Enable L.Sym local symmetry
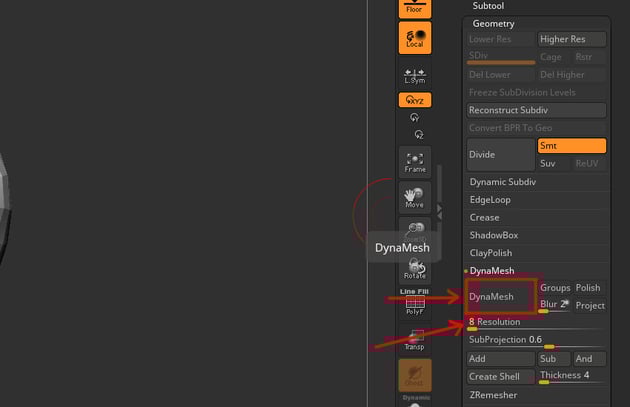The height and width of the screenshot is (407, 630). [x=415, y=76]
